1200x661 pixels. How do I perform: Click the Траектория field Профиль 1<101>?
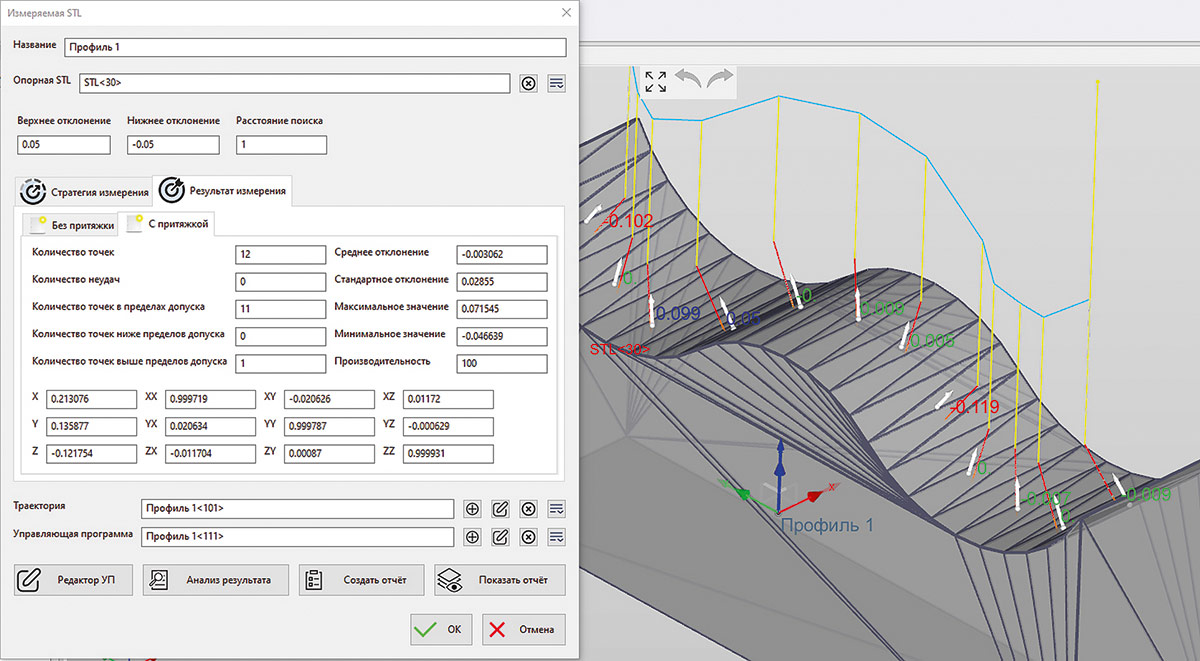(298, 508)
